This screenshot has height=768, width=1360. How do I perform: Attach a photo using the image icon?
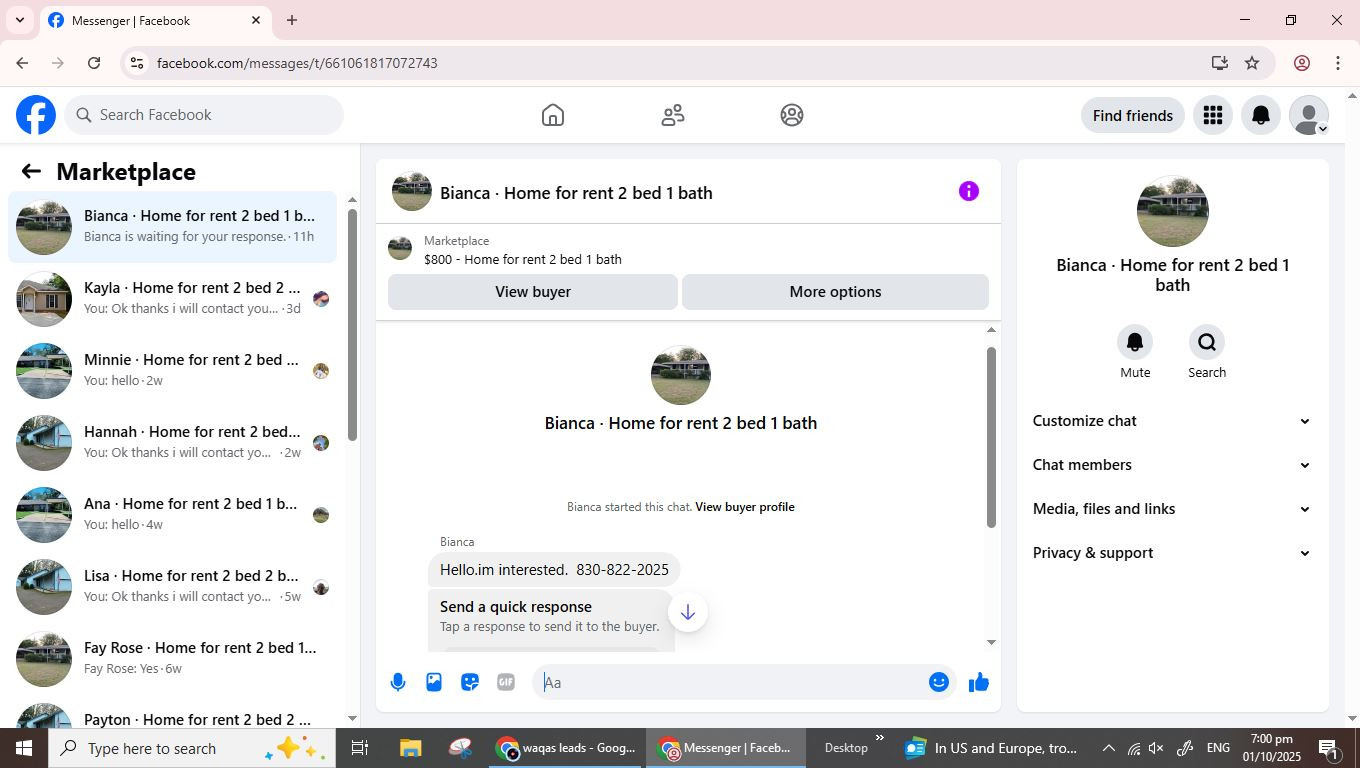coord(434,682)
